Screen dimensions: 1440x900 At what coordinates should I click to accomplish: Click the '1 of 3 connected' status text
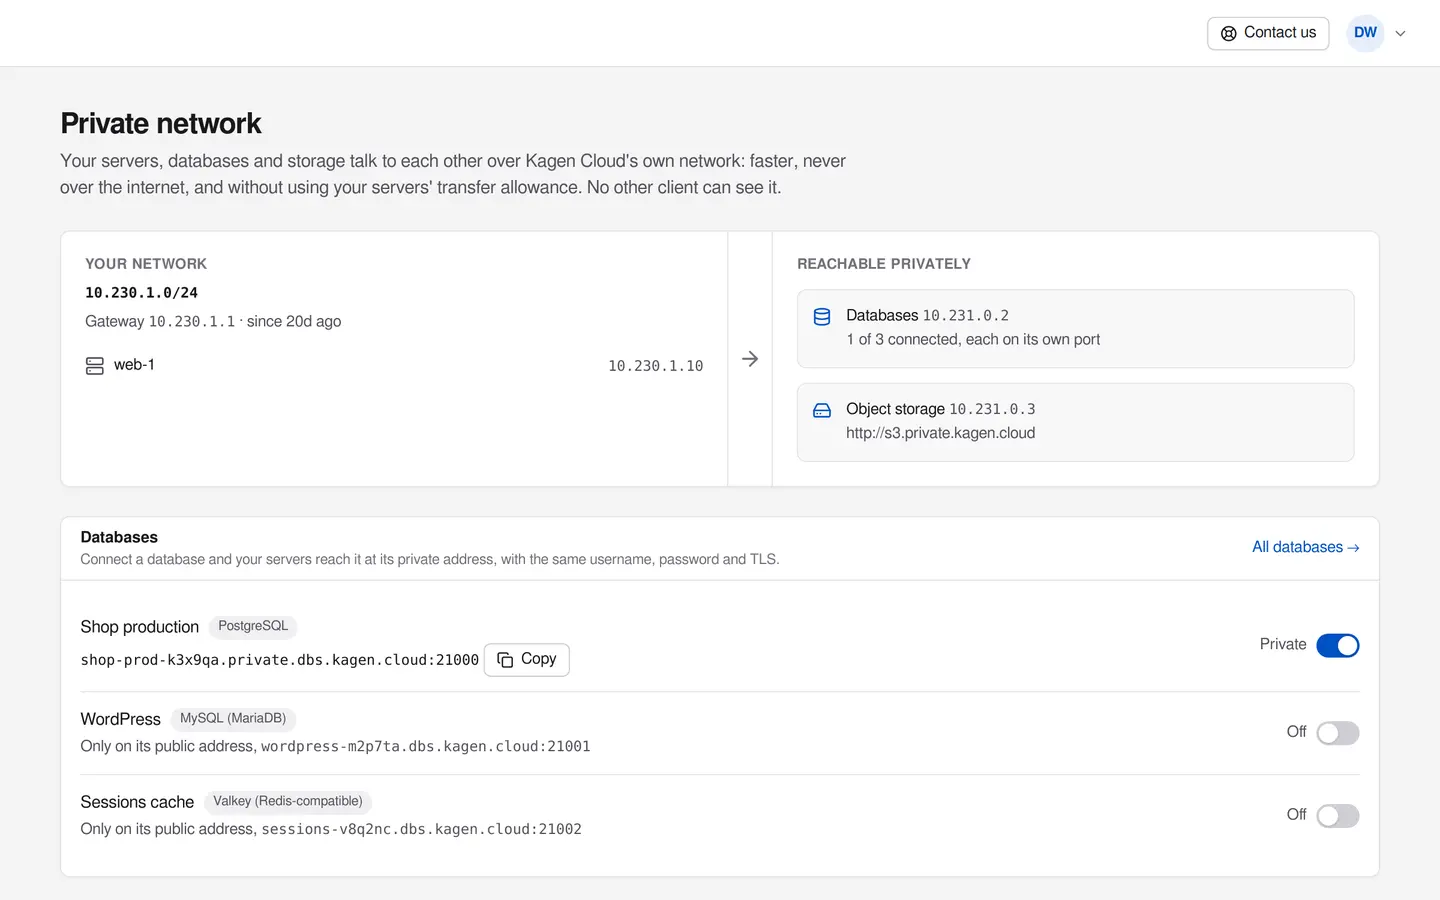click(973, 340)
